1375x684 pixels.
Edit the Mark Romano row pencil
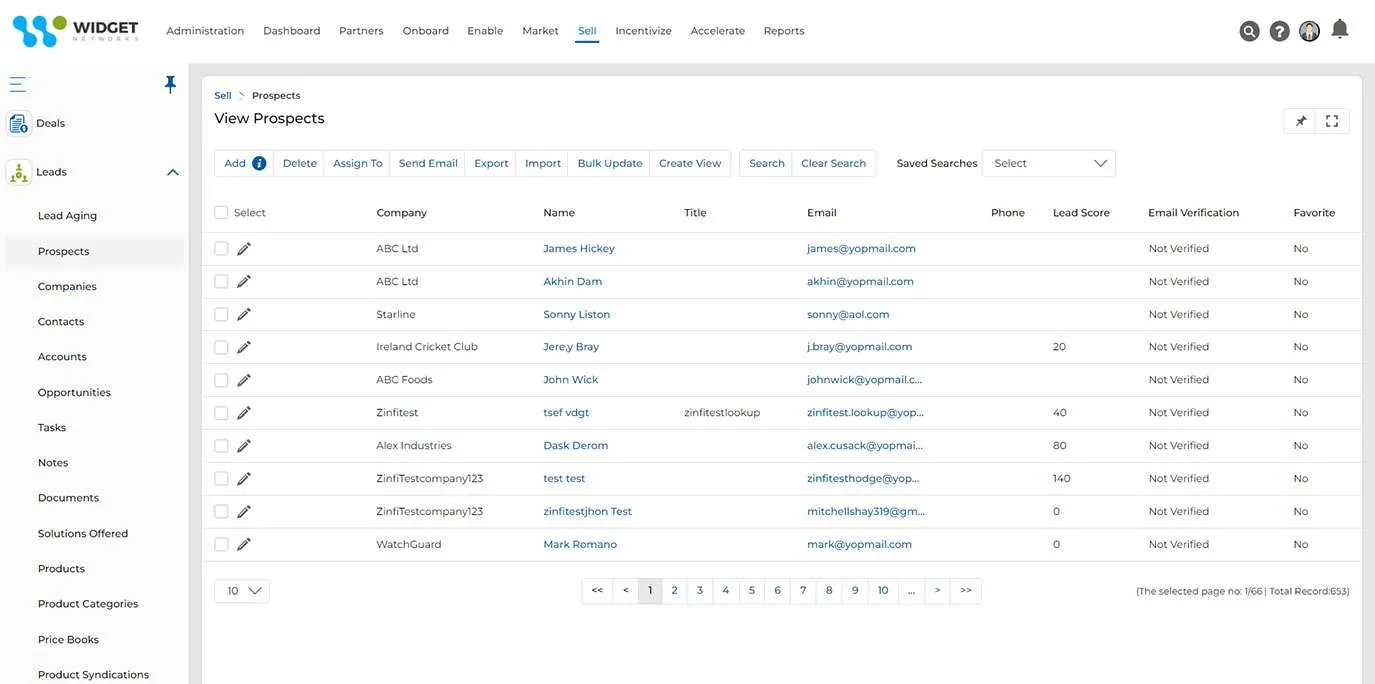click(244, 544)
